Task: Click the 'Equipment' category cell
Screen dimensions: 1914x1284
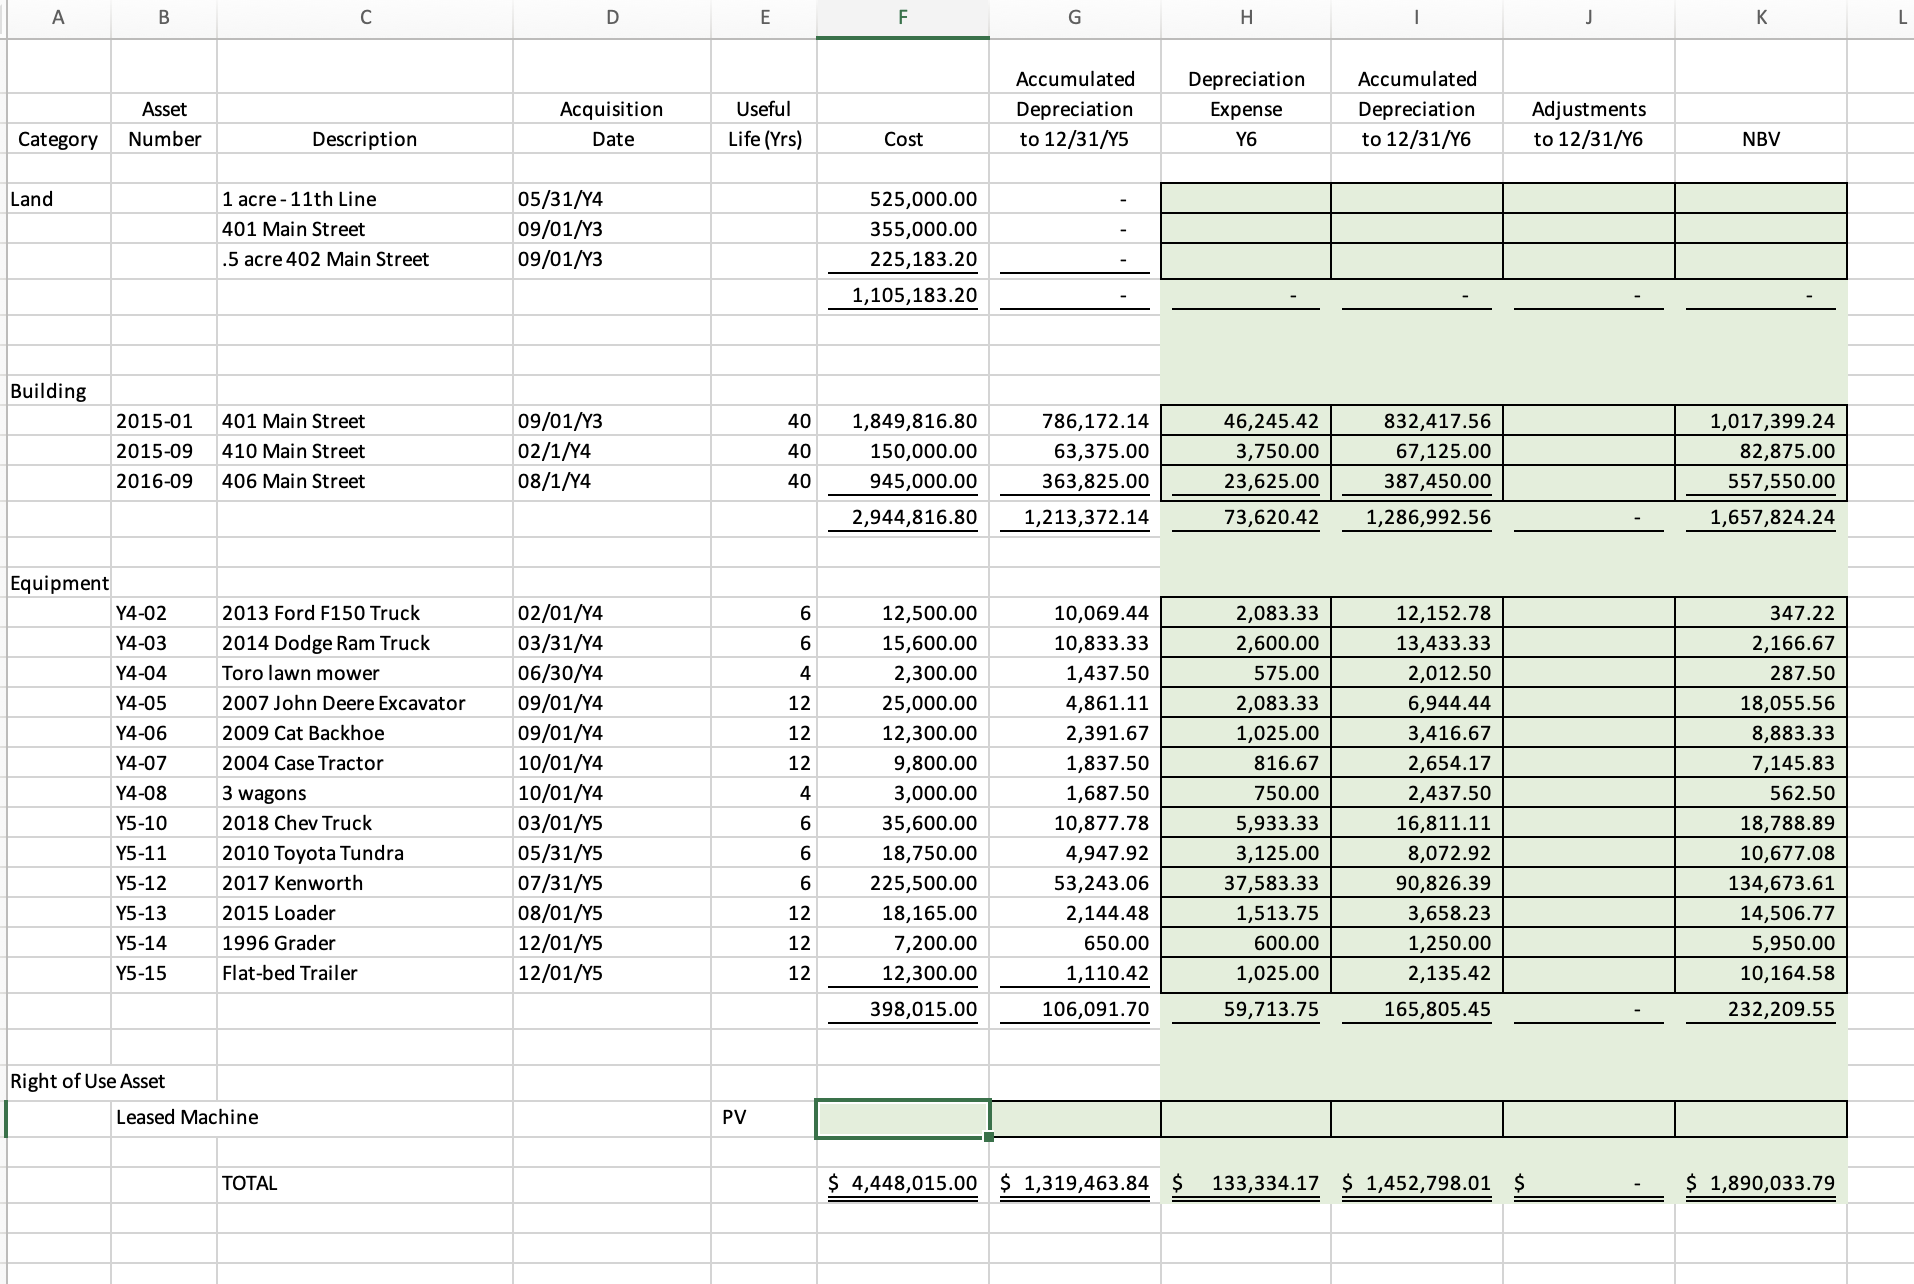Action: pos(58,583)
